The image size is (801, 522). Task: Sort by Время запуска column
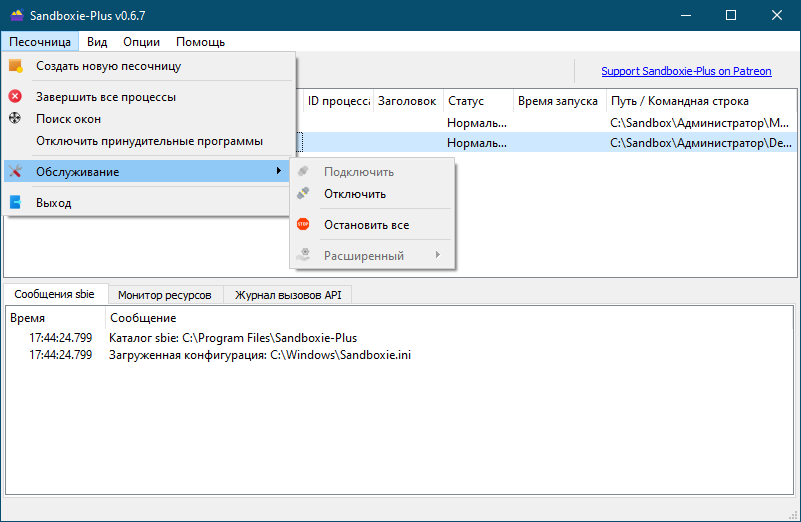[559, 101]
